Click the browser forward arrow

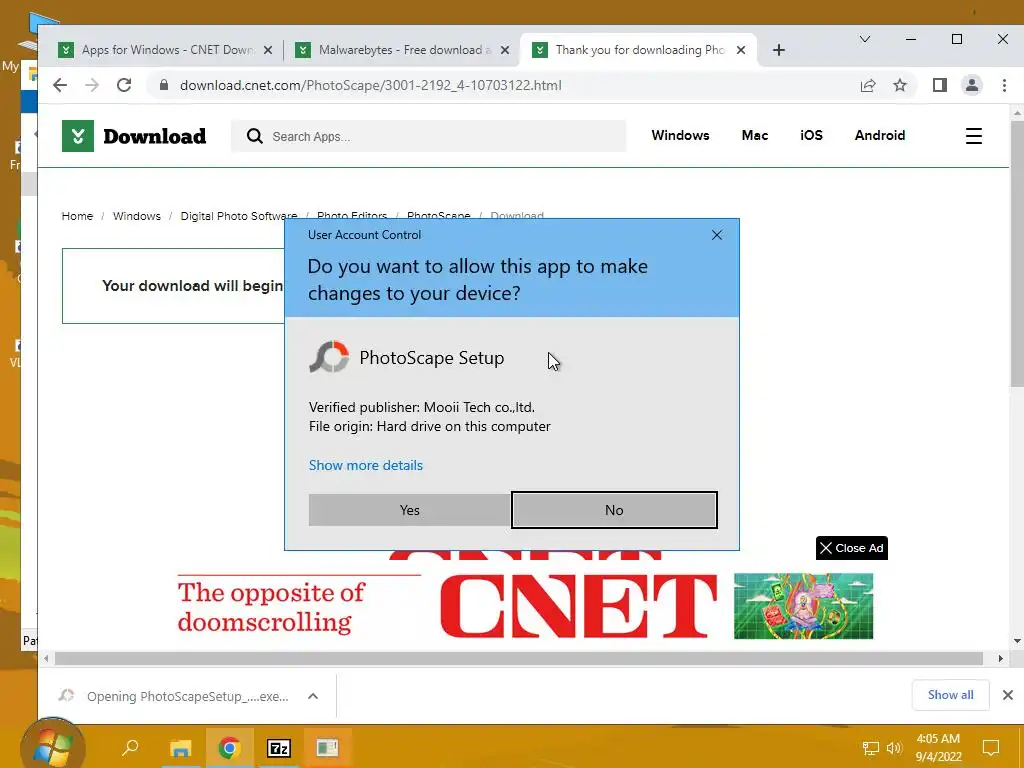pos(92,85)
